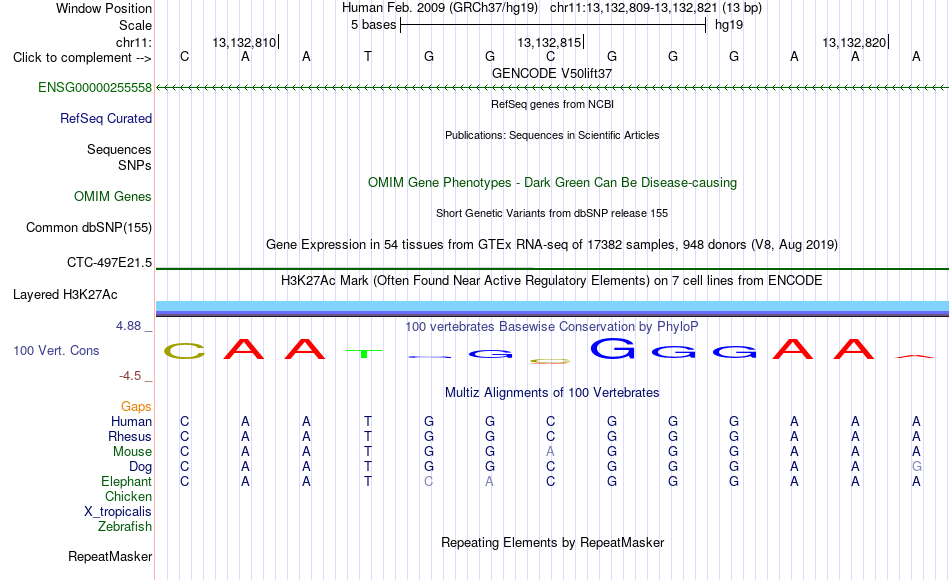
Task: Click the C base under 13,132,815 in reference row
Action: coord(550,56)
